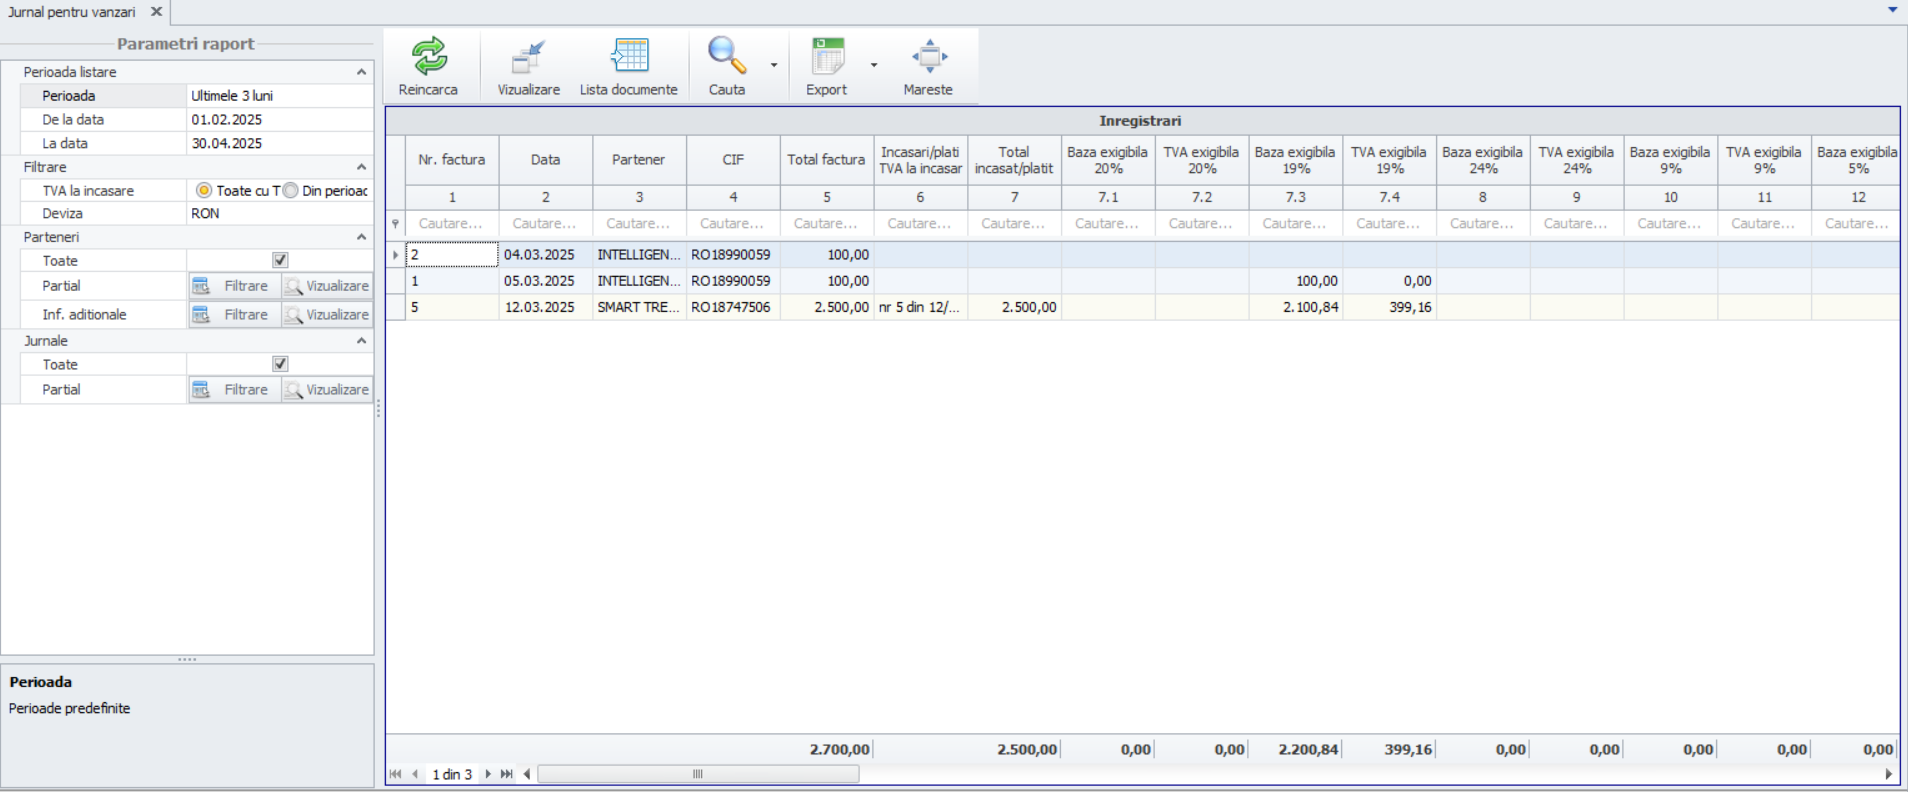
Task: Go to the next record arrow
Action: tap(488, 774)
